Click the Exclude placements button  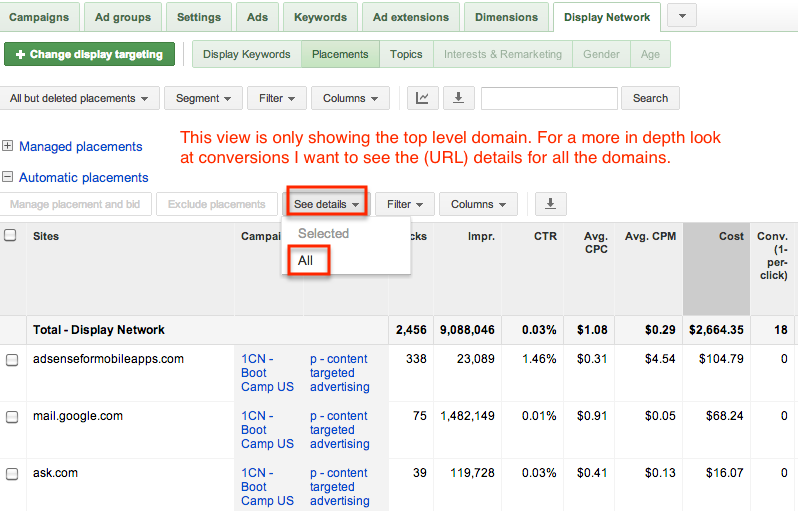[217, 204]
